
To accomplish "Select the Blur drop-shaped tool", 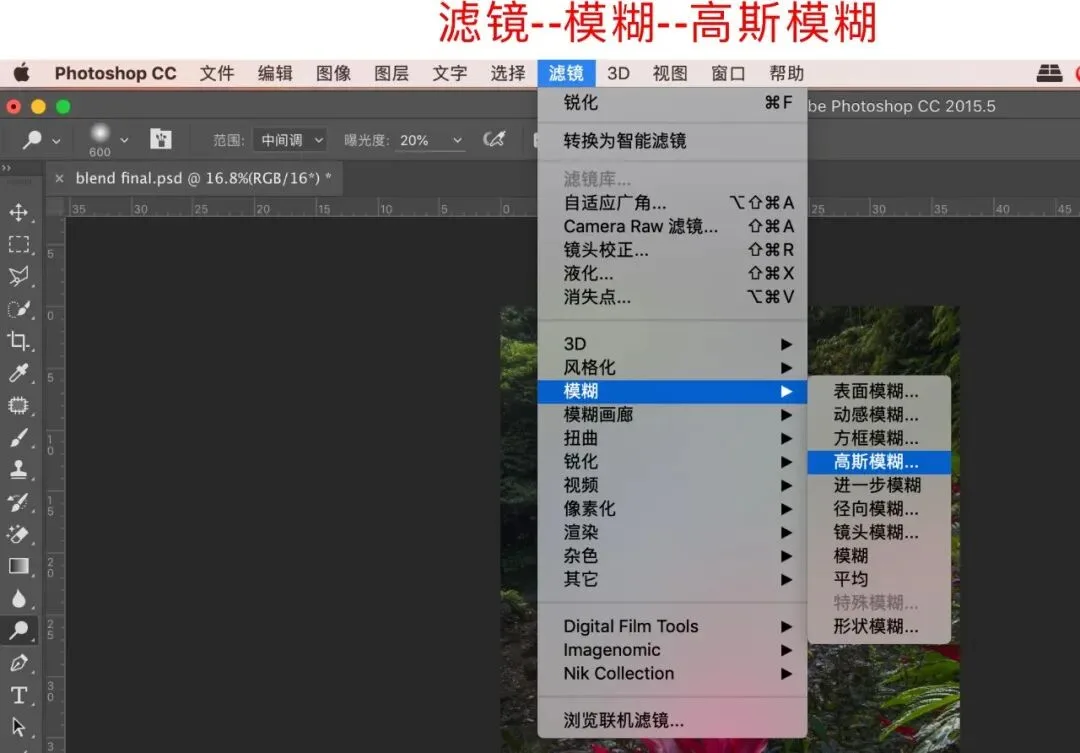I will click(x=19, y=598).
